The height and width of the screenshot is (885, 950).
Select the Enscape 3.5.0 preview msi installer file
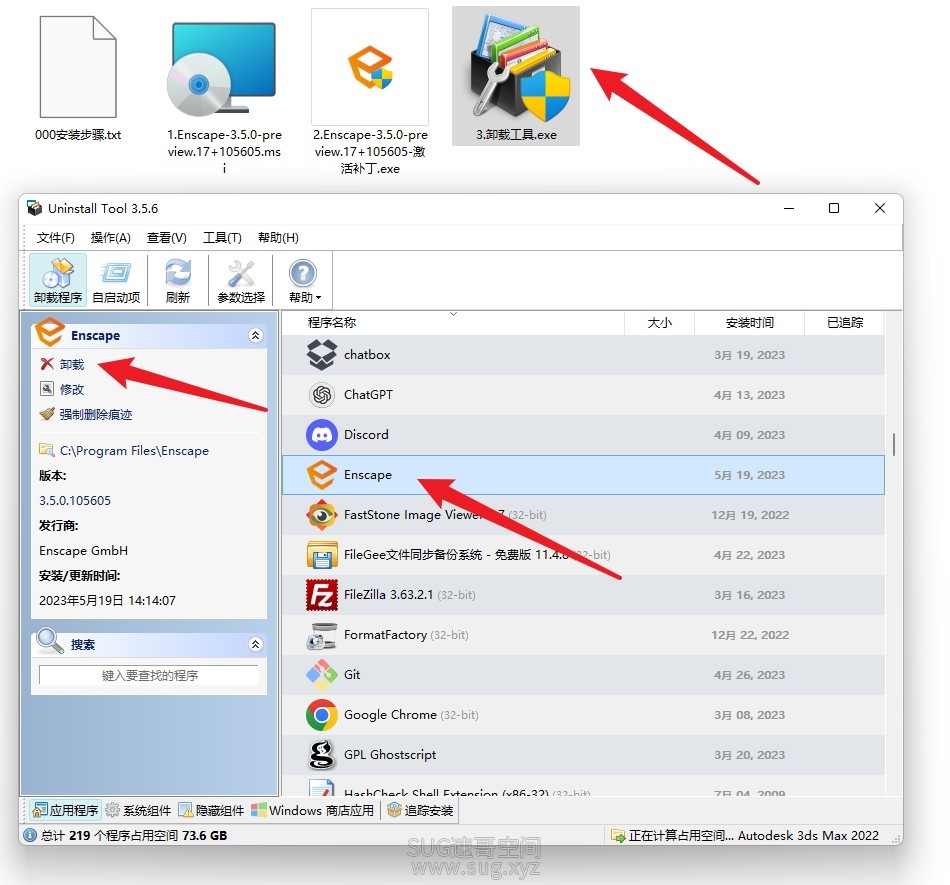(224, 70)
